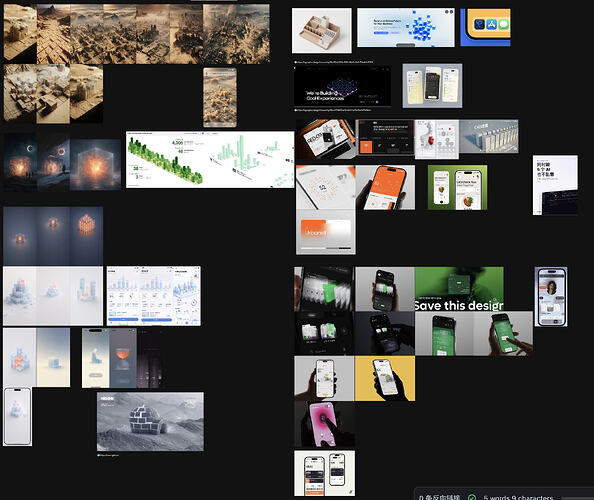
Task: Select the glowing cube inside ice box image
Action: [95, 164]
